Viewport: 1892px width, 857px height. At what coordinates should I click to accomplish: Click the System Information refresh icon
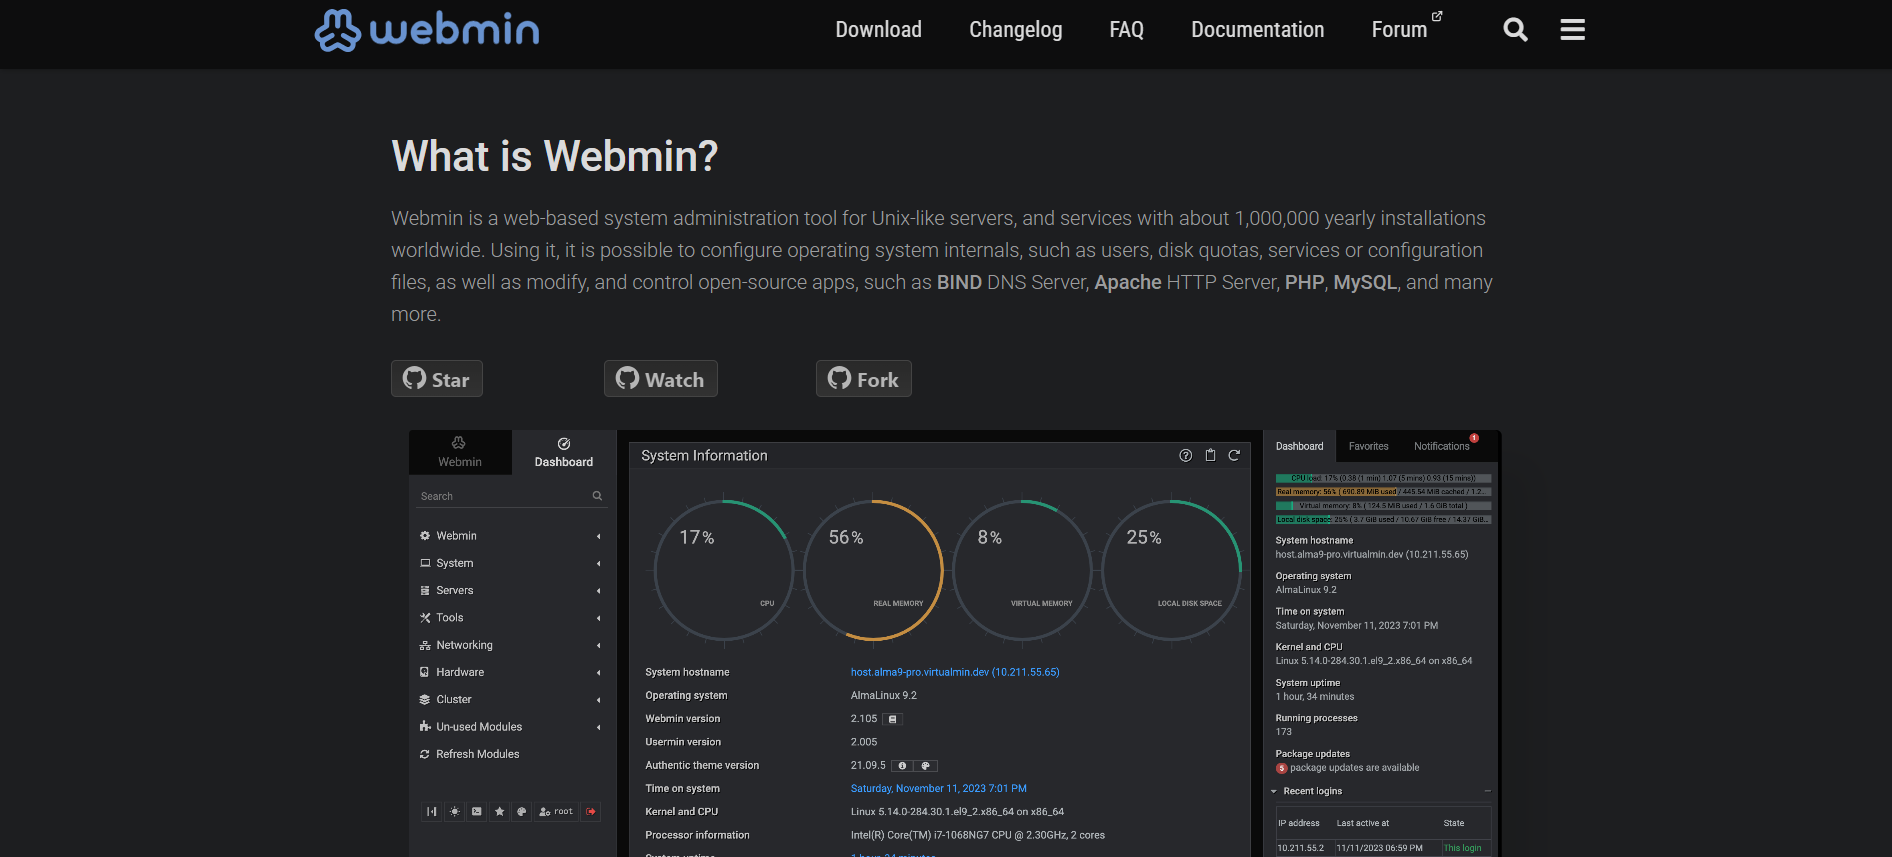[x=1234, y=455]
